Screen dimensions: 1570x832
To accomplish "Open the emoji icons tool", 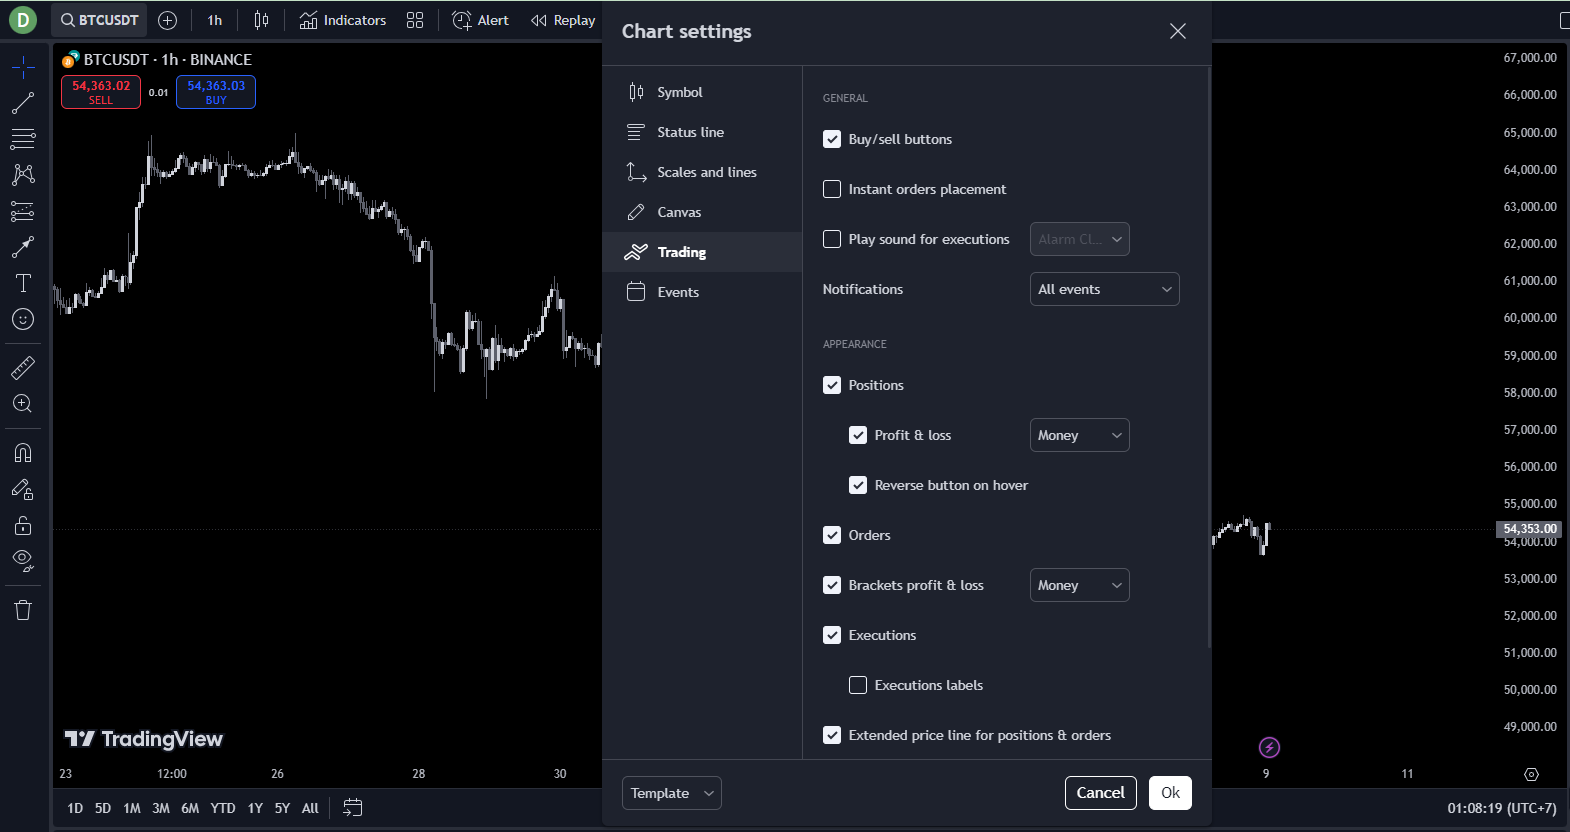I will click(x=23, y=319).
